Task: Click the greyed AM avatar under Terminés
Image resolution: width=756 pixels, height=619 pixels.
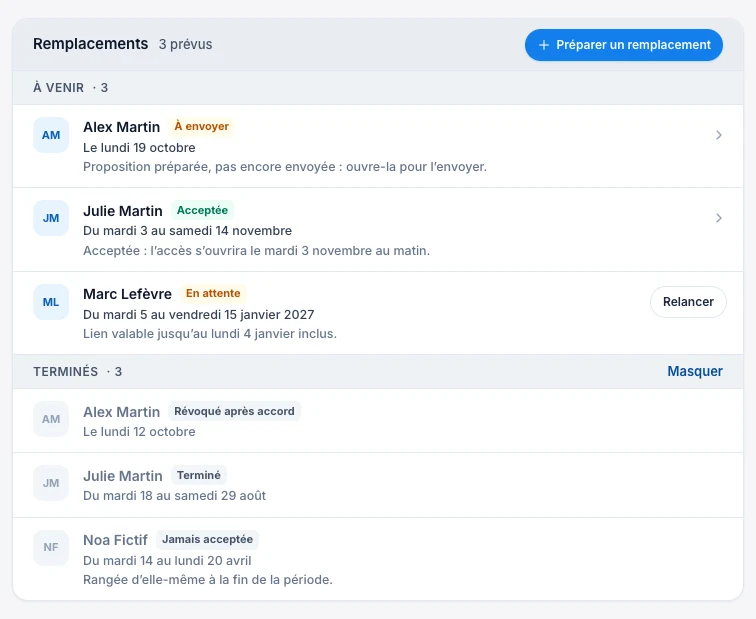Action: click(x=51, y=419)
